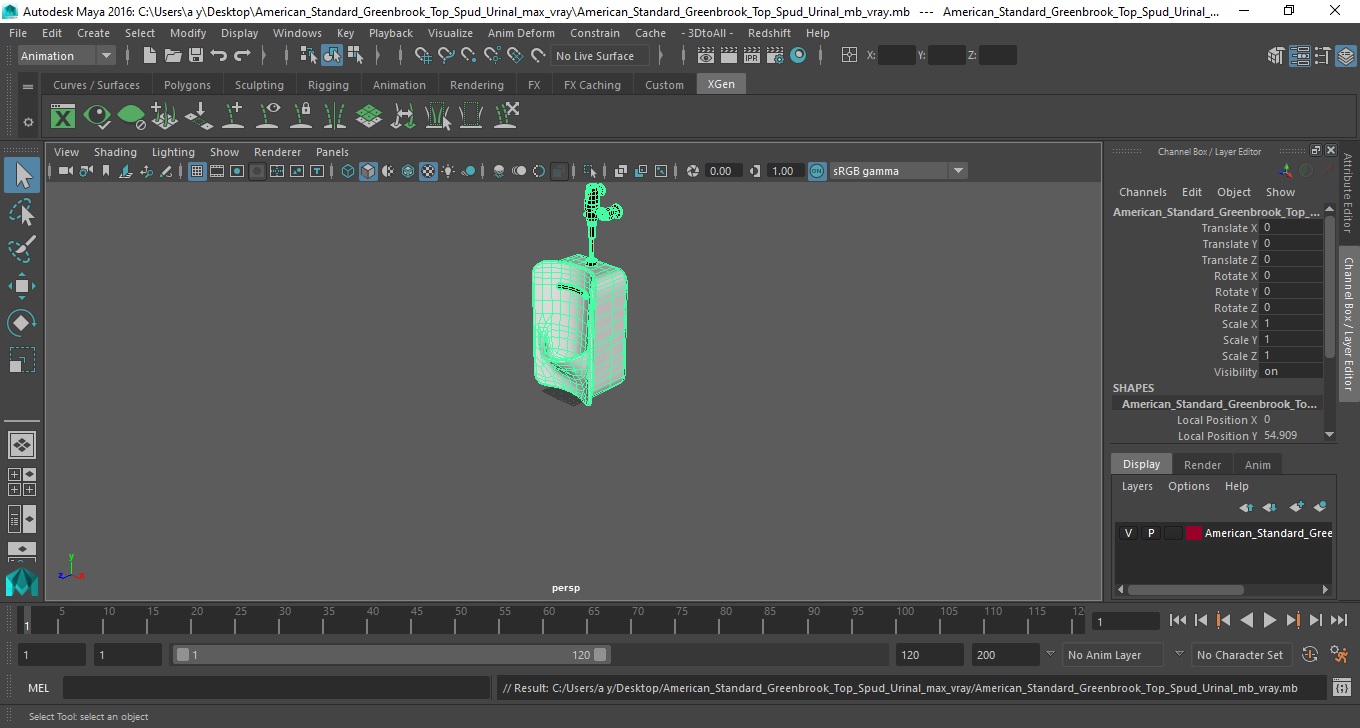Viewport: 1360px width, 728px height.
Task: Open Anim layer tab
Action: (x=1257, y=464)
